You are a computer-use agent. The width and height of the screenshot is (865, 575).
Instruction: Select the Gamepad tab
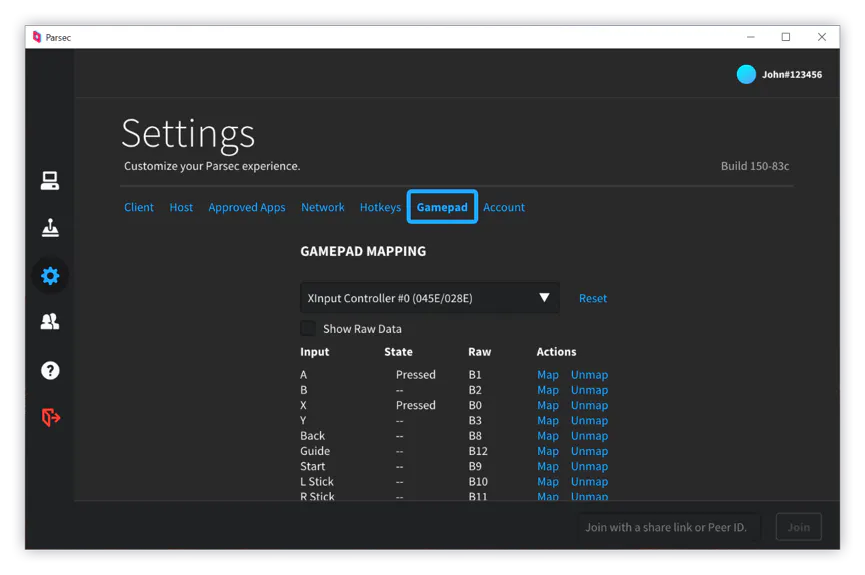coord(442,207)
